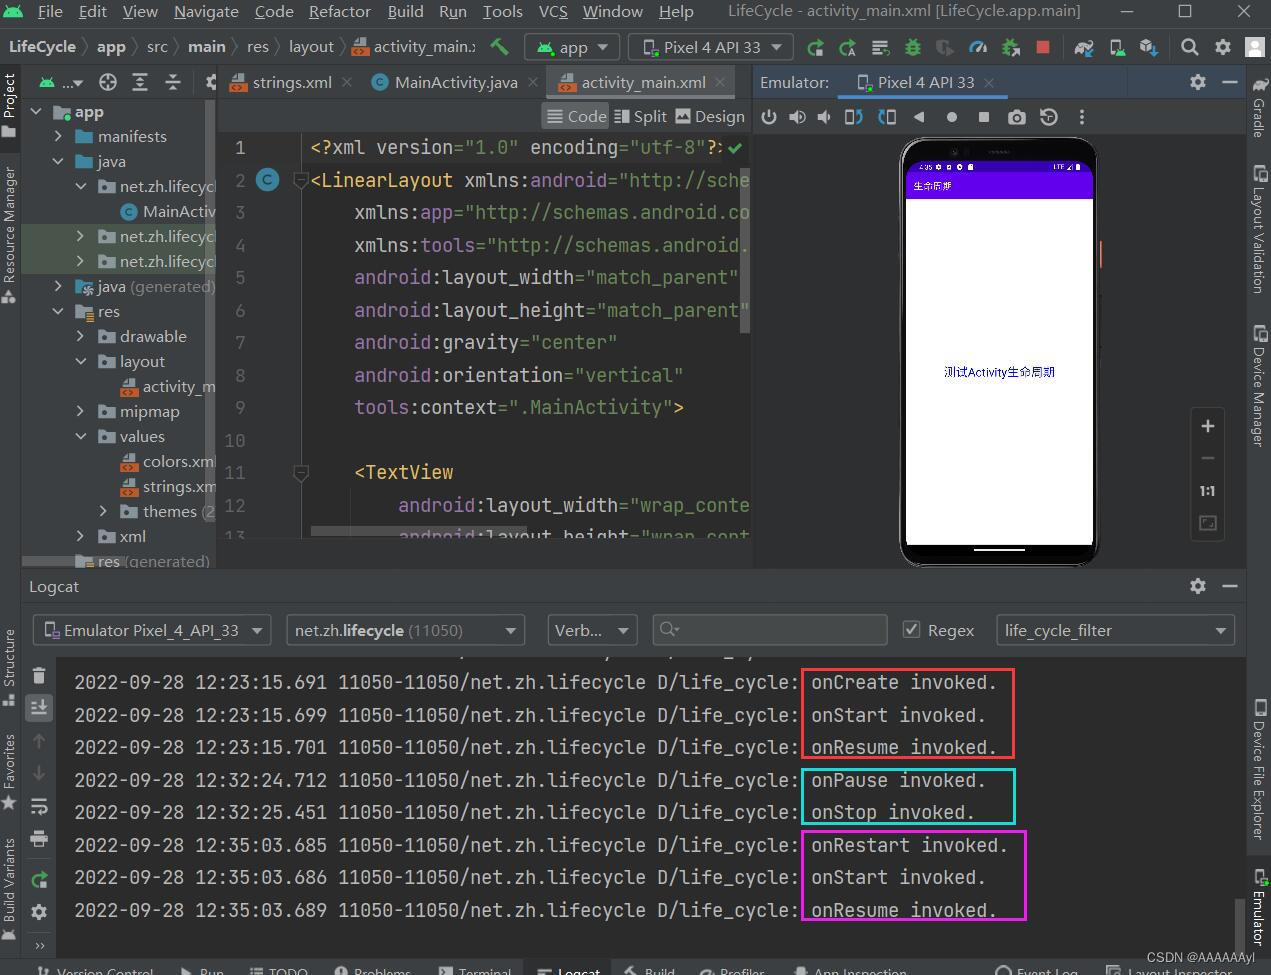Open the Resource Manager side panel
1271x975 pixels.
coord(9,233)
